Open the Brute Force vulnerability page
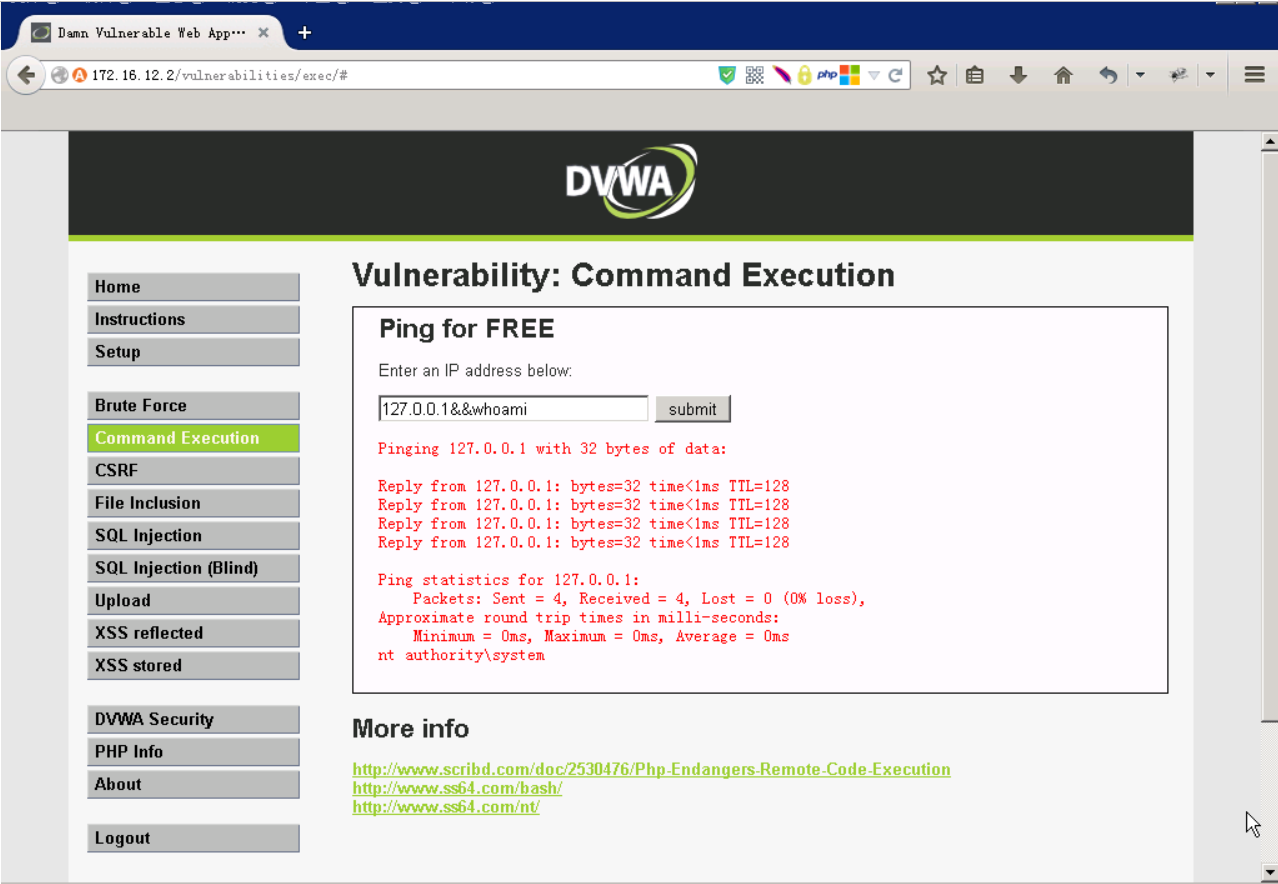Viewport: 1278px width, 884px height. (x=193, y=406)
